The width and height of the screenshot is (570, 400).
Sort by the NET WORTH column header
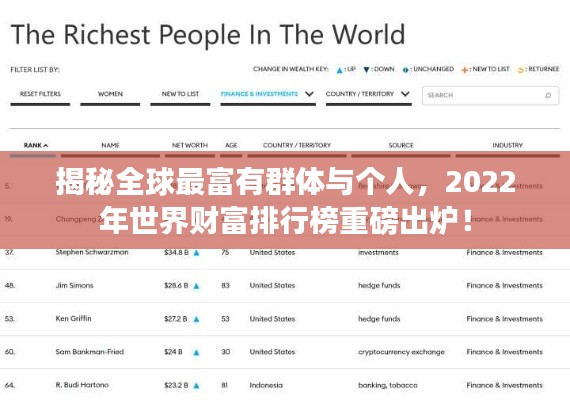[190, 145]
